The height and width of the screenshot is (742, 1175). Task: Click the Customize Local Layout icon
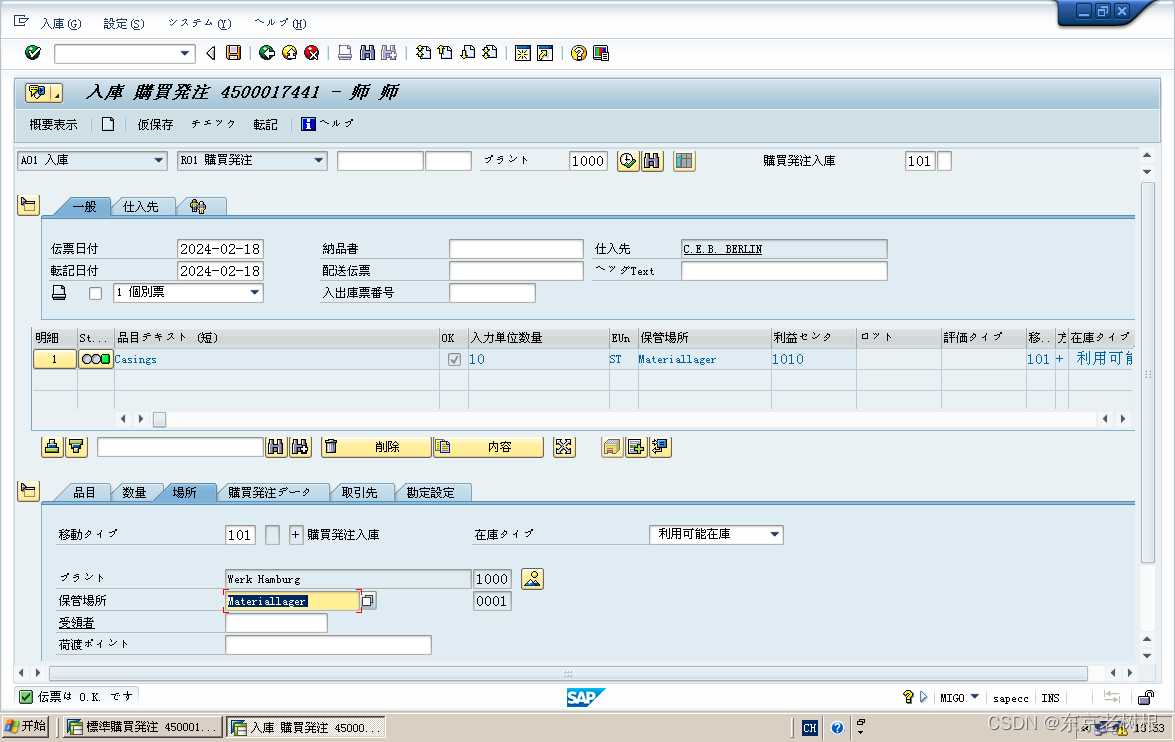(x=601, y=52)
